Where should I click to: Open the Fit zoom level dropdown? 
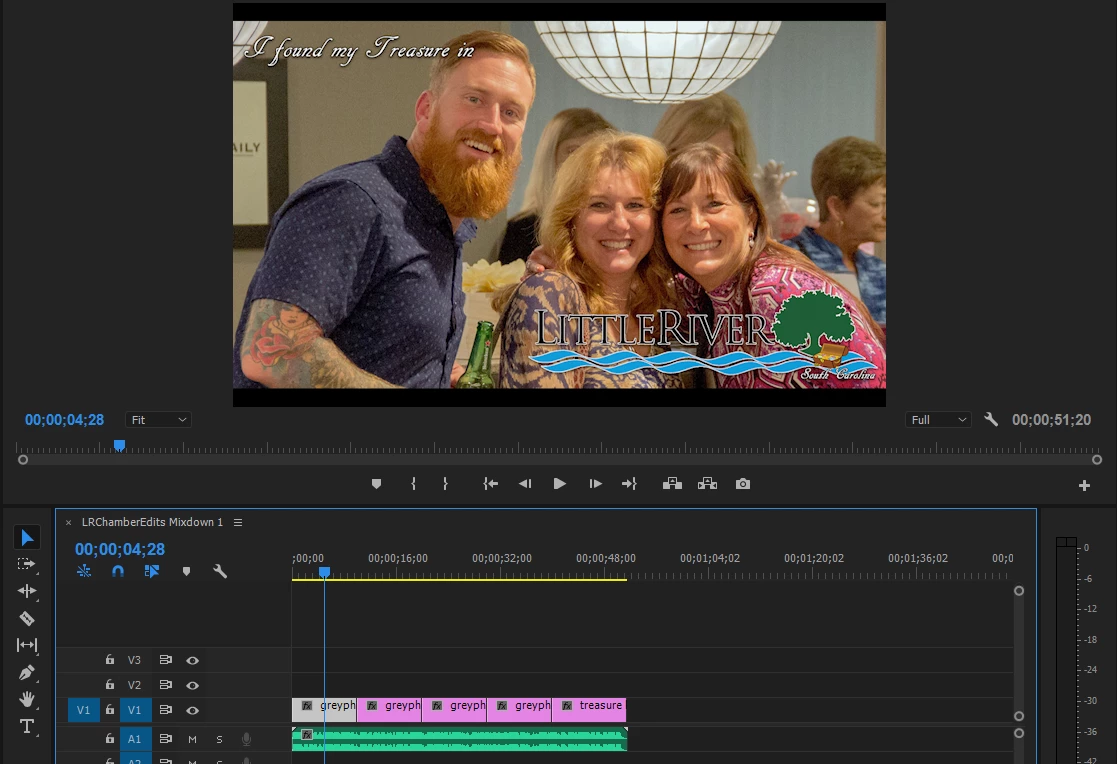tap(158, 420)
